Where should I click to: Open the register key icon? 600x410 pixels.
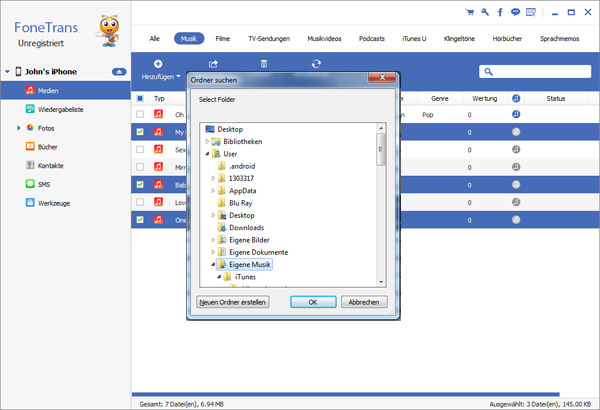(x=485, y=12)
